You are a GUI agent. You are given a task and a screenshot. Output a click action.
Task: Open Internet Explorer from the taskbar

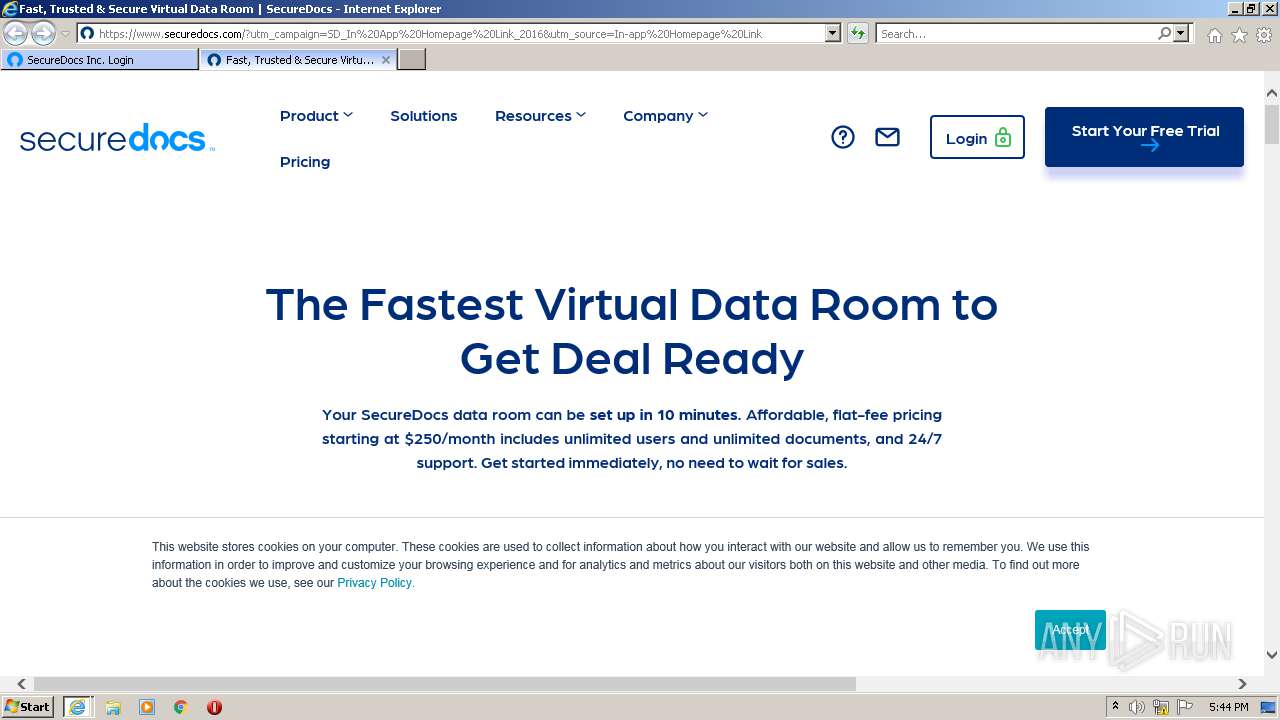click(x=77, y=707)
